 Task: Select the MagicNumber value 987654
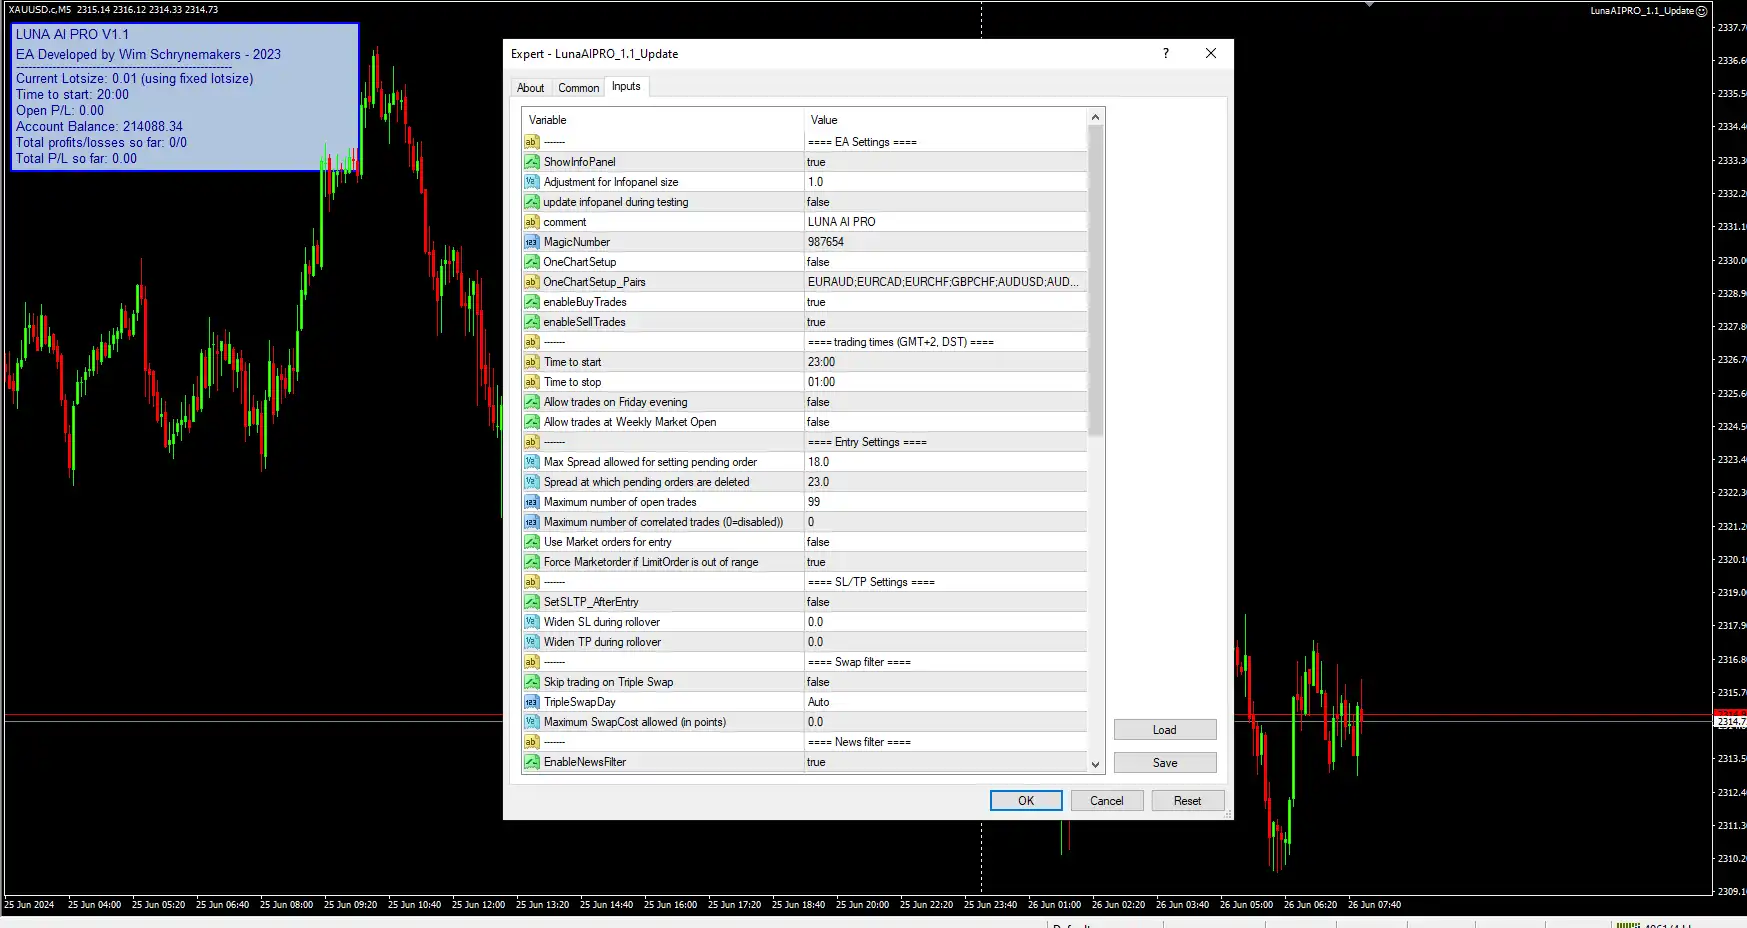(x=945, y=242)
